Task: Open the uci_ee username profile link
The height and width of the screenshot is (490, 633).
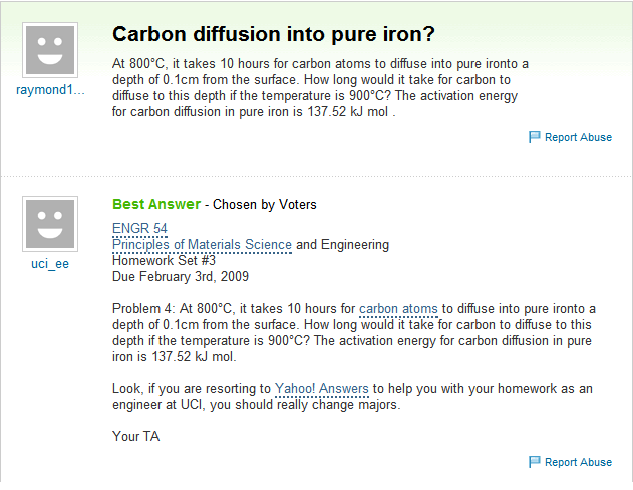Action: tap(50, 264)
